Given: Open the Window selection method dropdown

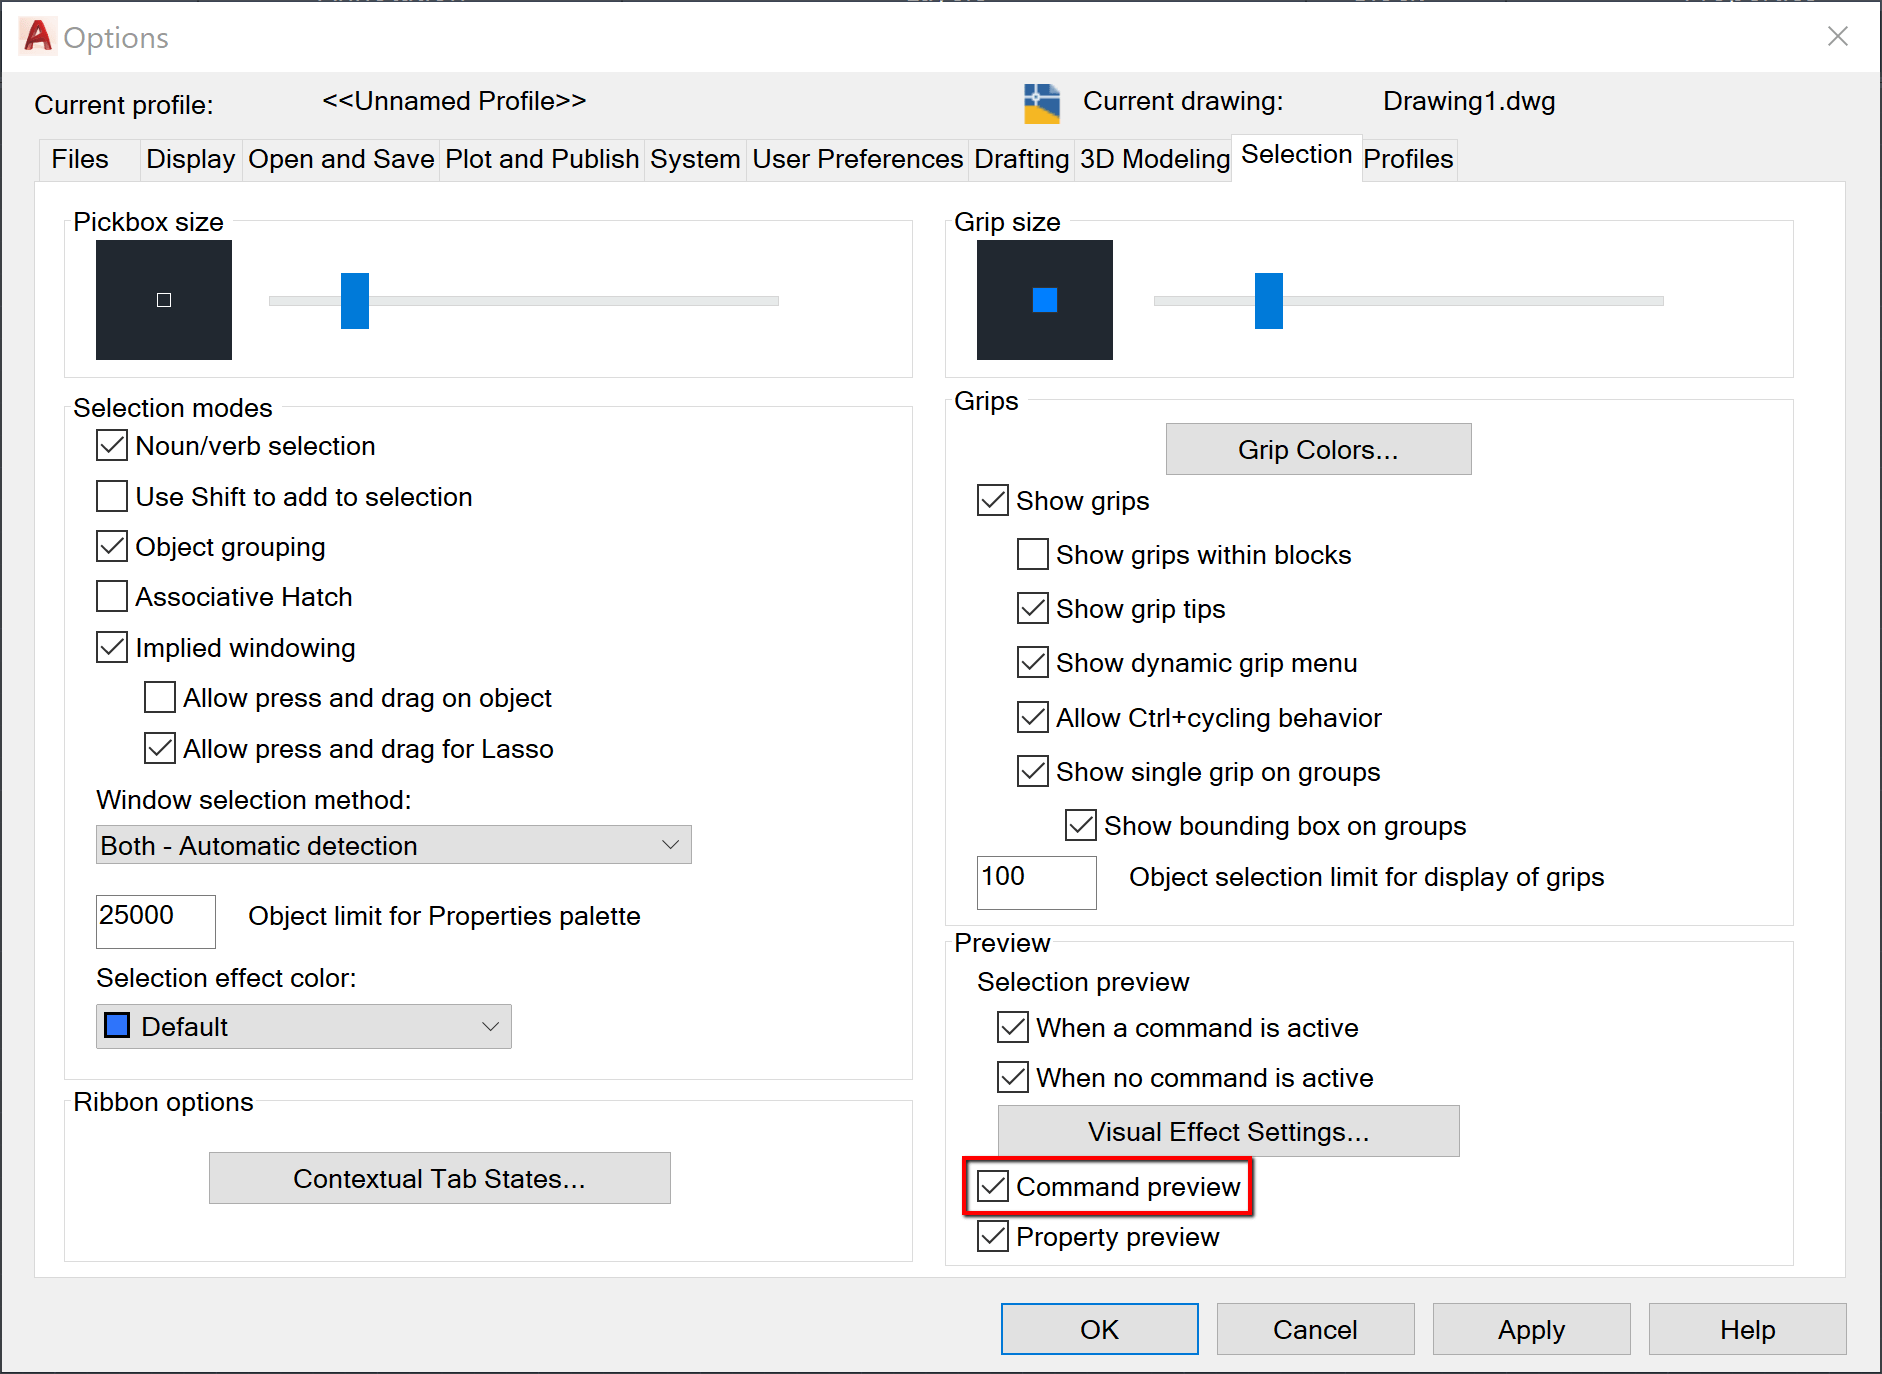Looking at the screenshot, I should pos(392,845).
